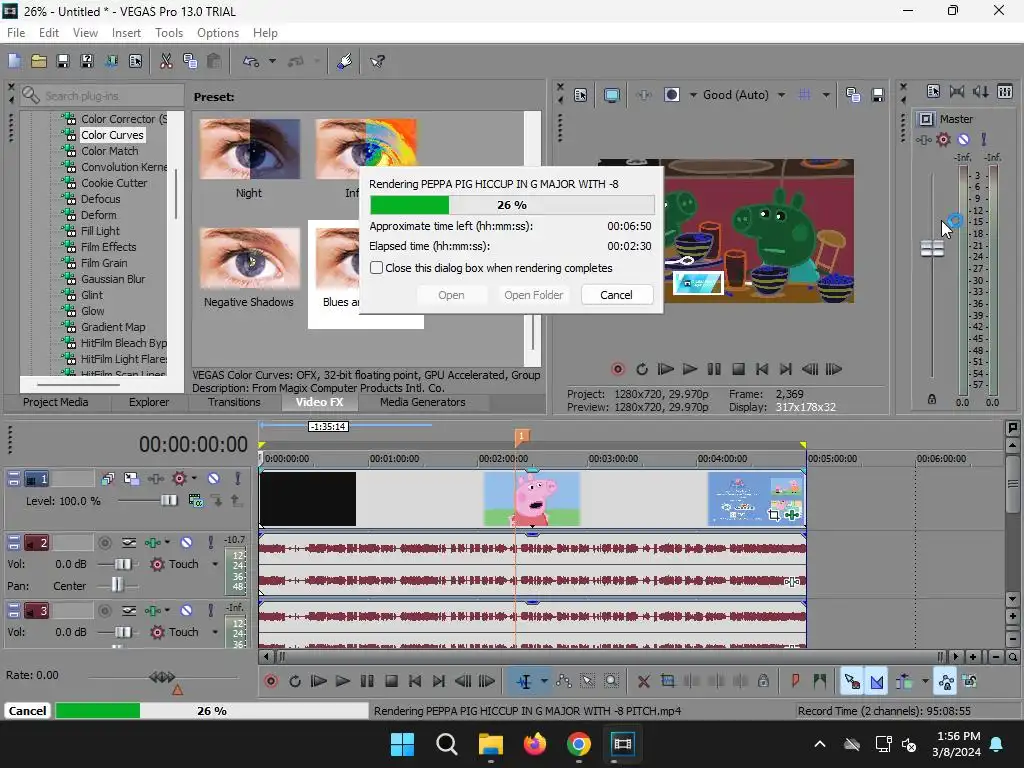Viewport: 1024px width, 768px height.
Task: Open the overlays grid dropdown arrow
Action: (826, 95)
